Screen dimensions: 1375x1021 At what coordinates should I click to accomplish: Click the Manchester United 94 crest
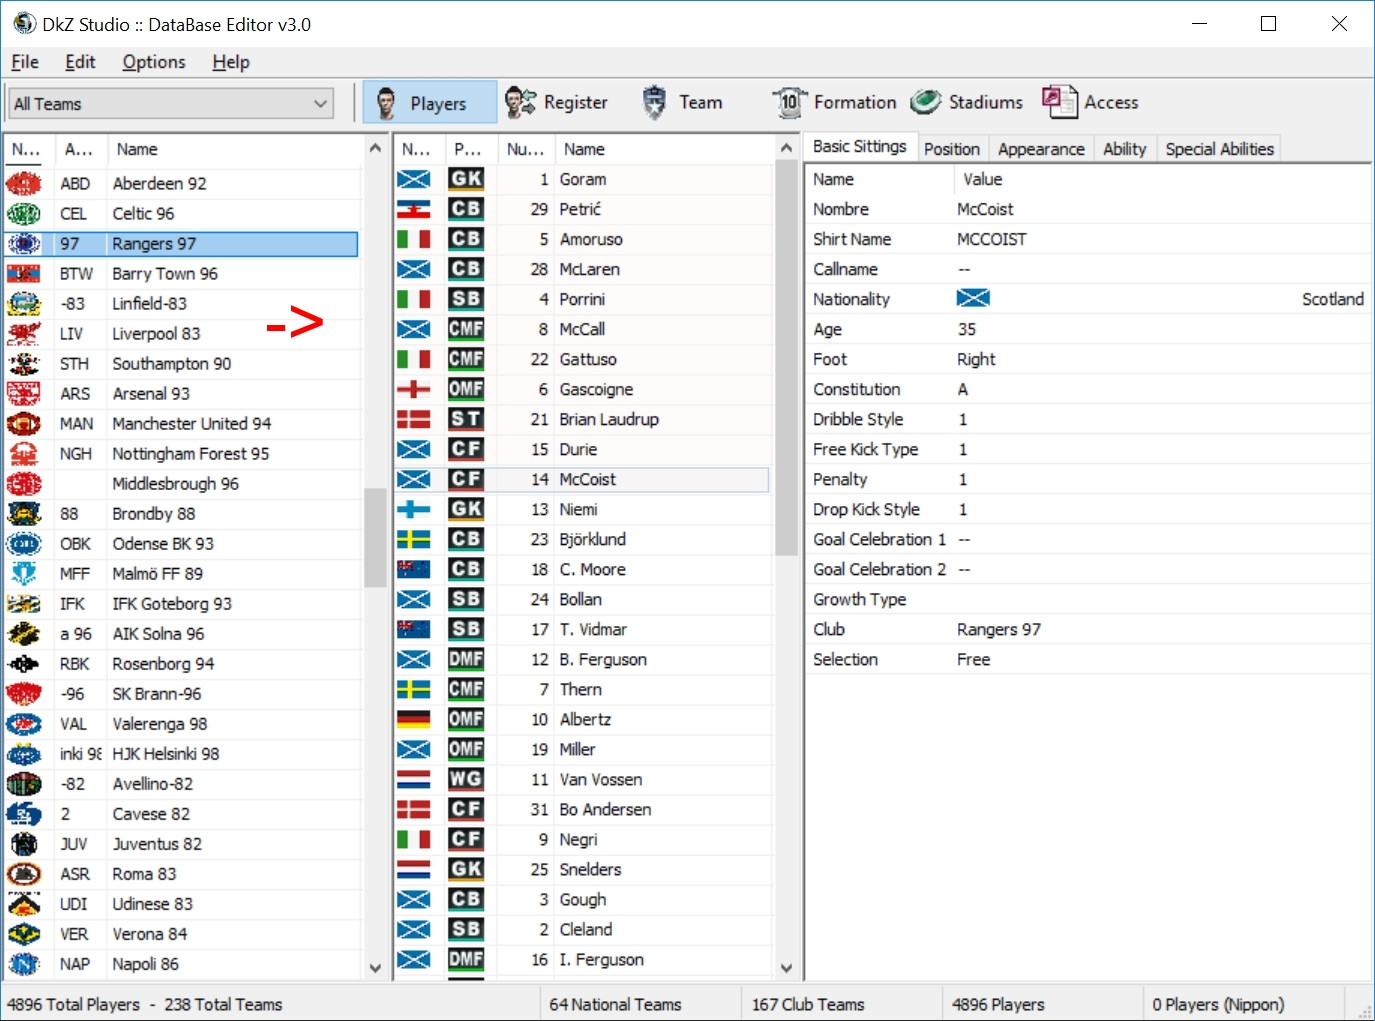coord(24,424)
